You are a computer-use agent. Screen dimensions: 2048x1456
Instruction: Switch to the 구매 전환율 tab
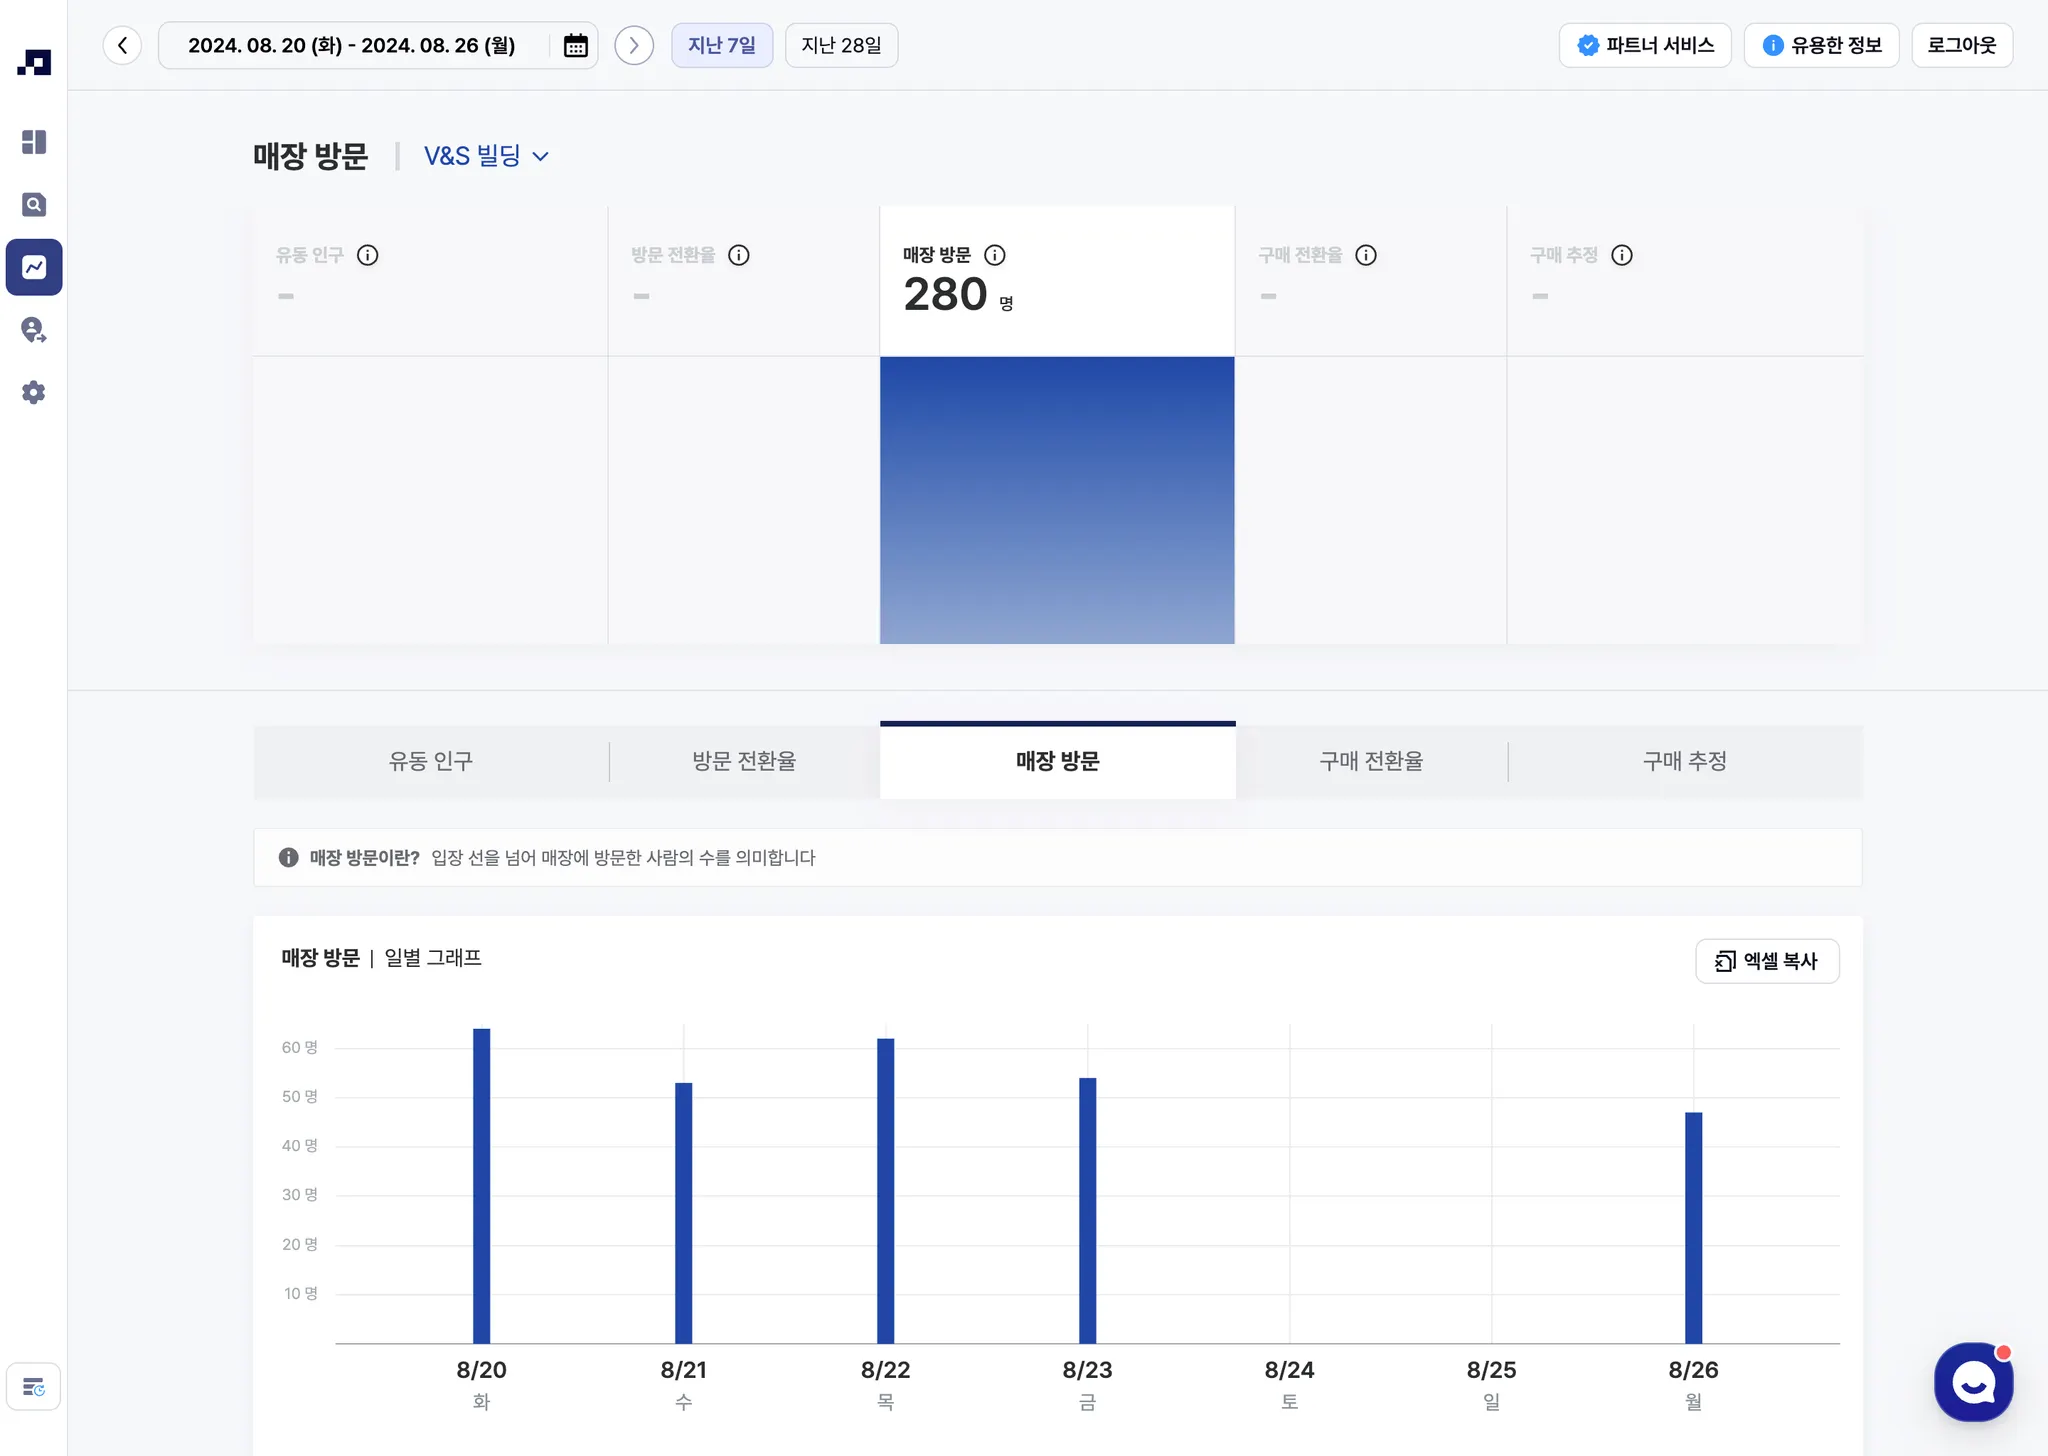1371,761
